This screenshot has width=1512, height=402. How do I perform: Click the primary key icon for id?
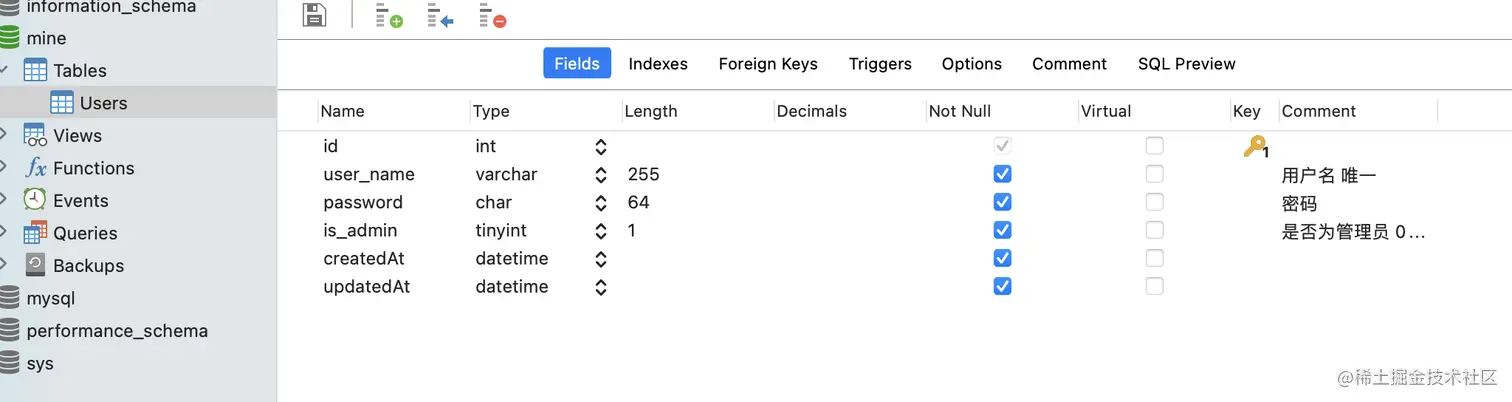point(1255,147)
